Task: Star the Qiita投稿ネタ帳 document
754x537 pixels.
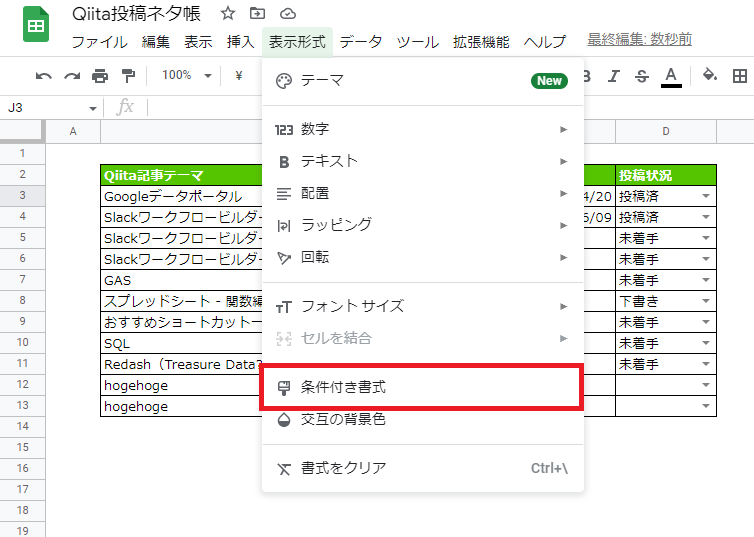Action: tap(228, 13)
